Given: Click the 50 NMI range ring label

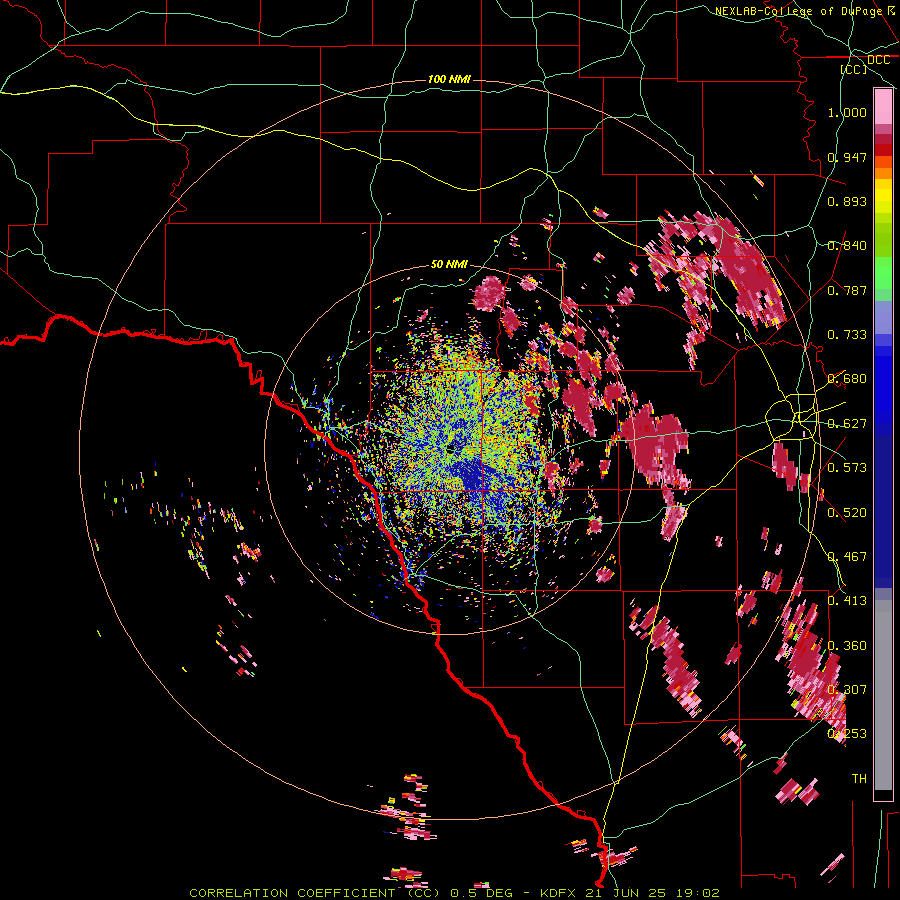Looking at the screenshot, I should pos(449,265).
